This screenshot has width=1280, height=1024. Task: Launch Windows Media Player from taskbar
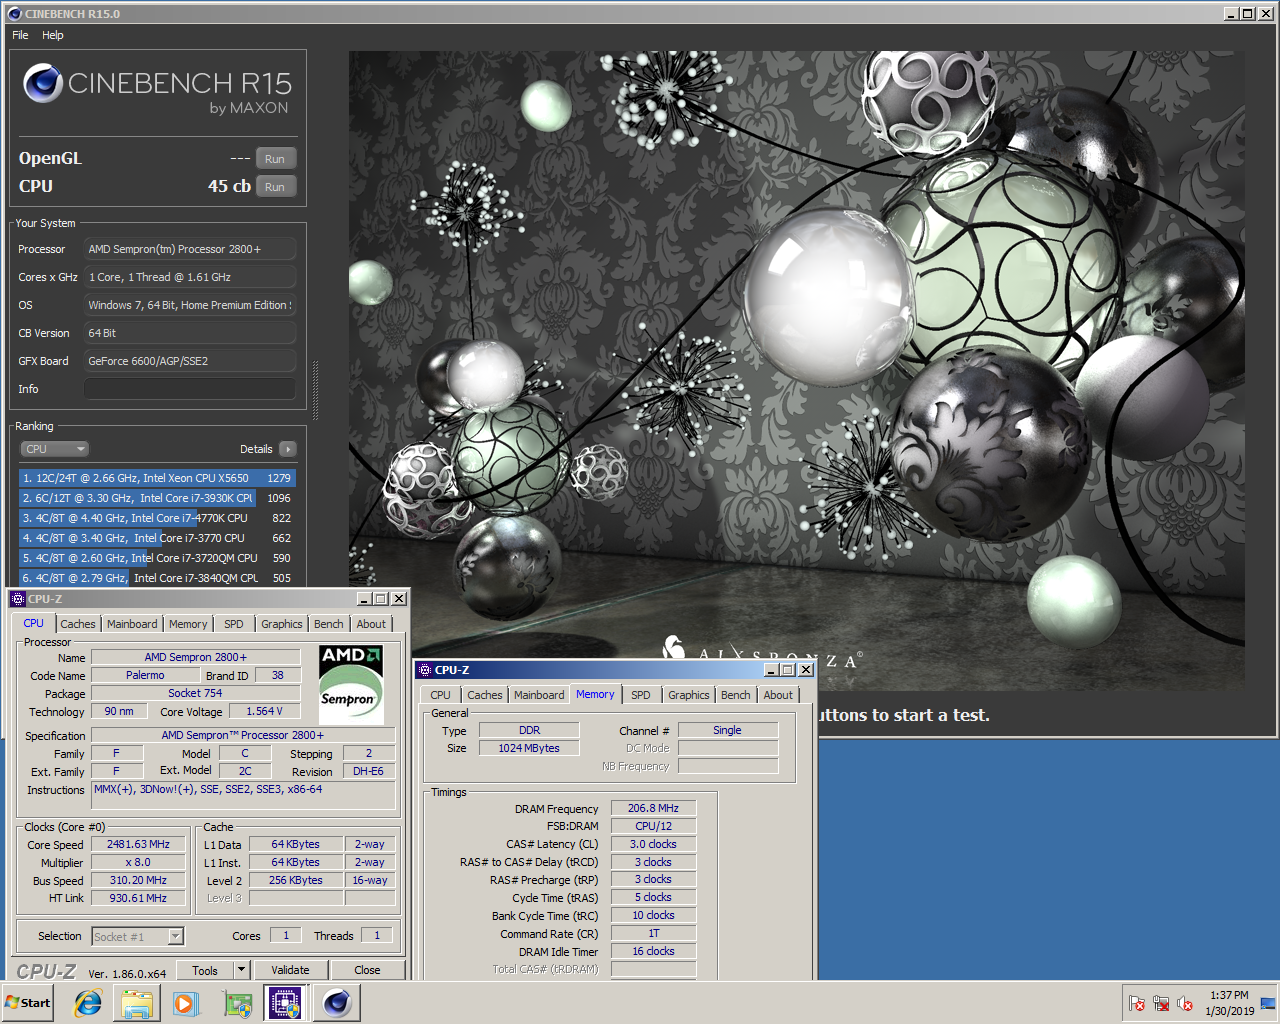186,1003
